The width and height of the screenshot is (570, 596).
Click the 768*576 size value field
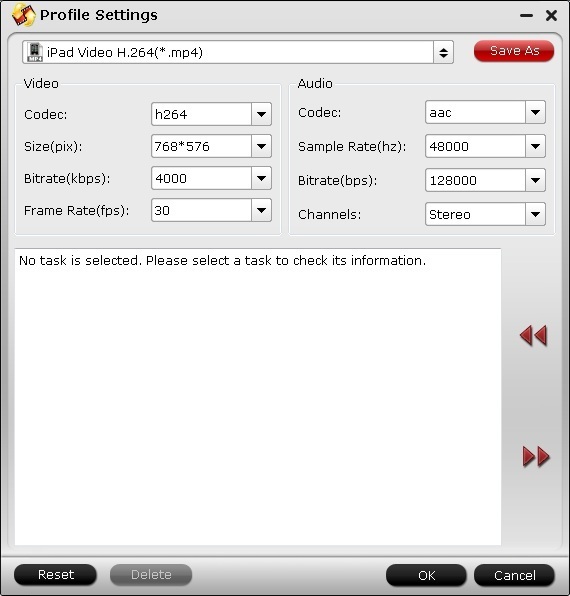[201, 146]
